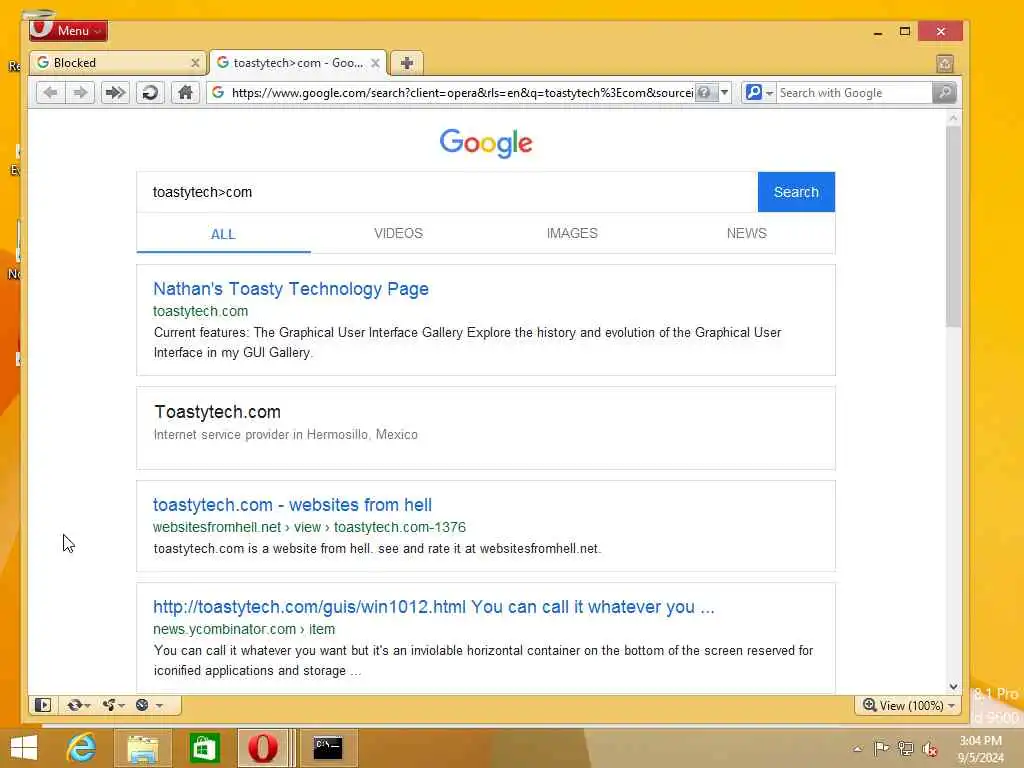Click the Fast Forward button
Screen dimensions: 1024x768
pos(115,93)
